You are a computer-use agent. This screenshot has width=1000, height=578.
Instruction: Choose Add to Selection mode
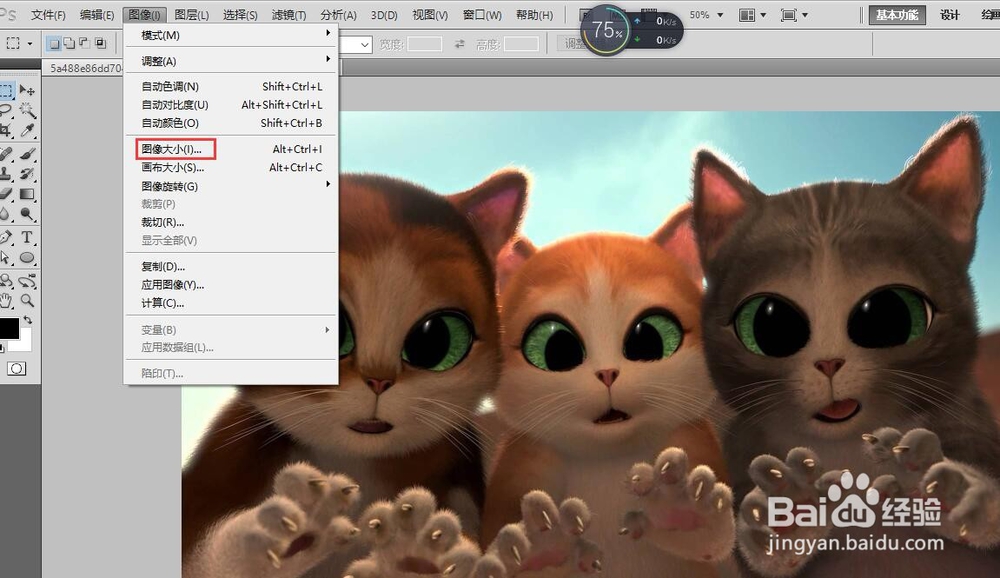tap(69, 43)
